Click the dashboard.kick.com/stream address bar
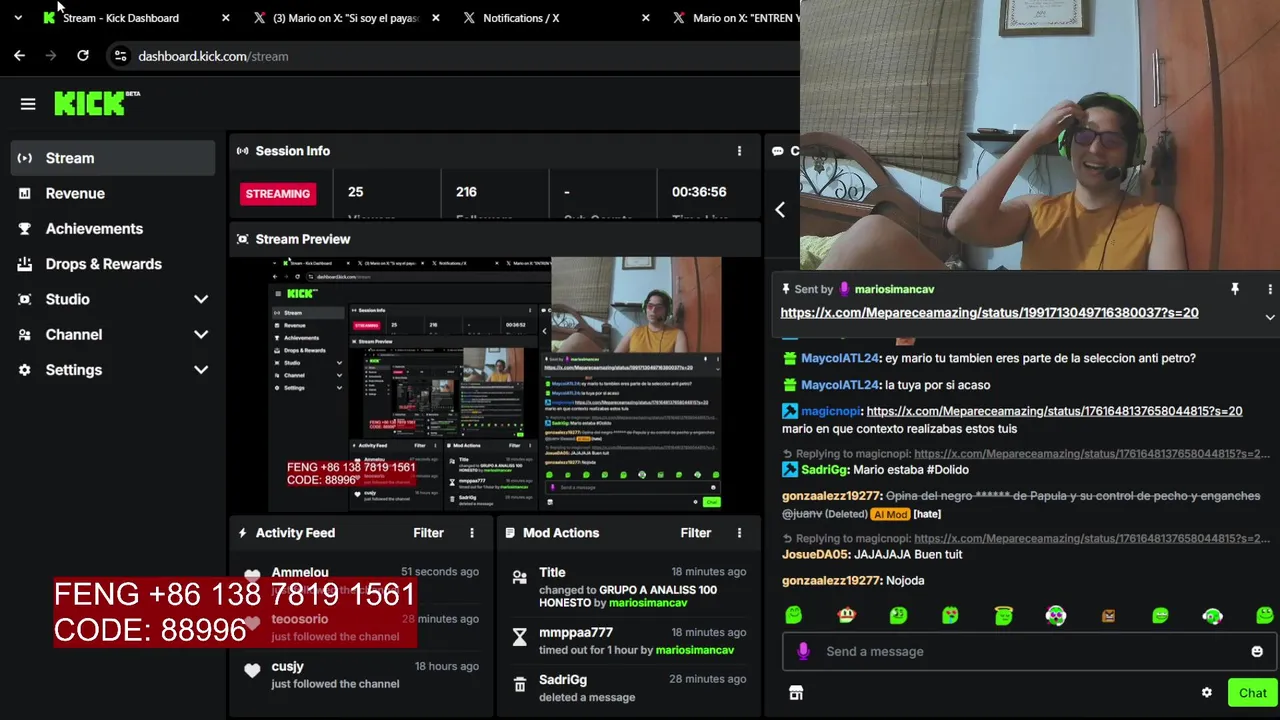Image resolution: width=1280 pixels, height=720 pixels. 213,56
